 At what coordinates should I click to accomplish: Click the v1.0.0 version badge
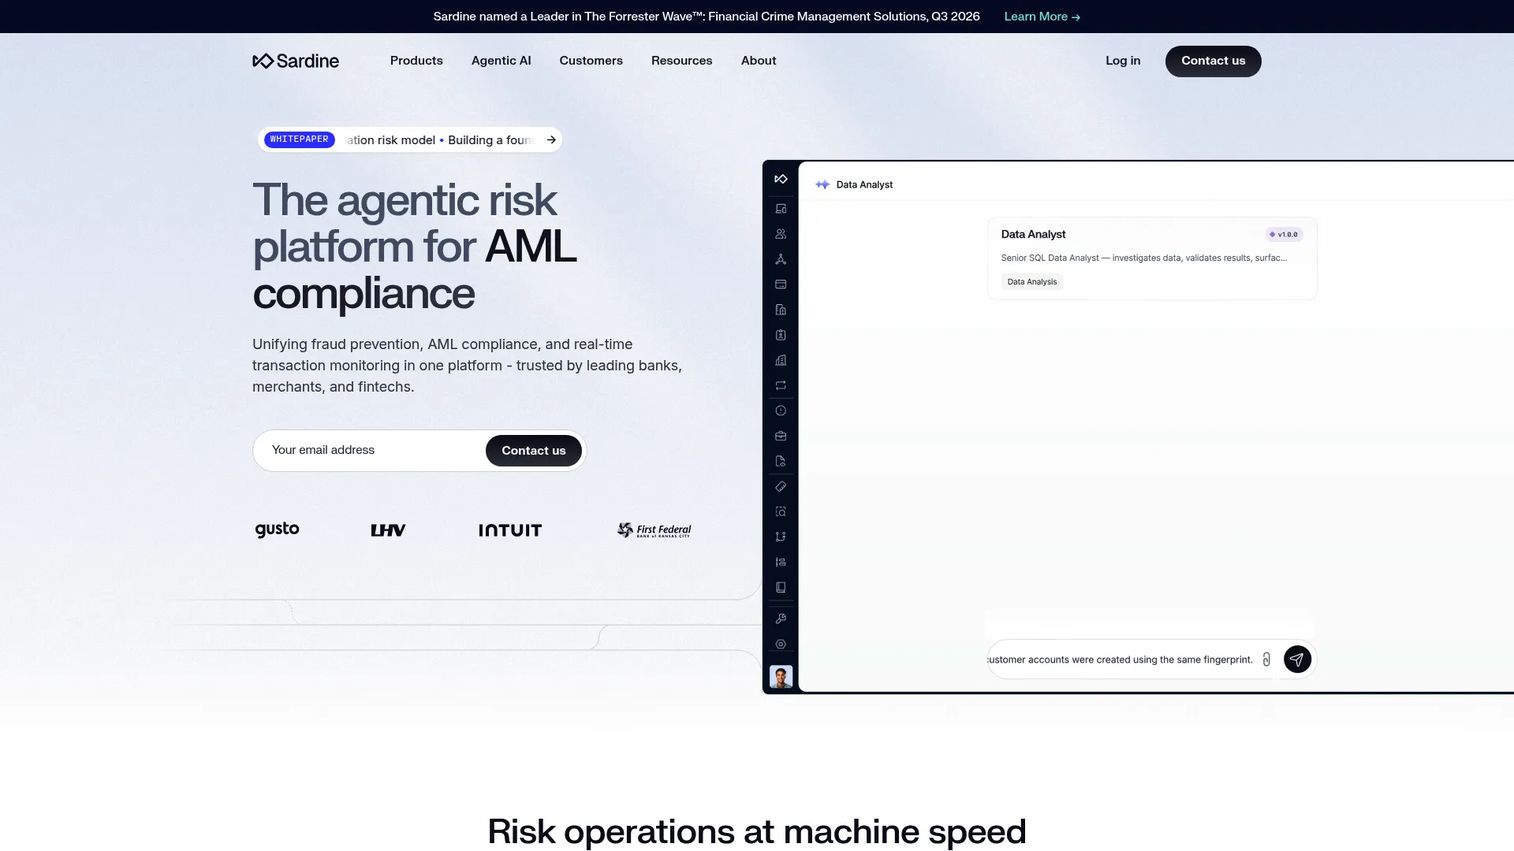pyautogui.click(x=1284, y=235)
